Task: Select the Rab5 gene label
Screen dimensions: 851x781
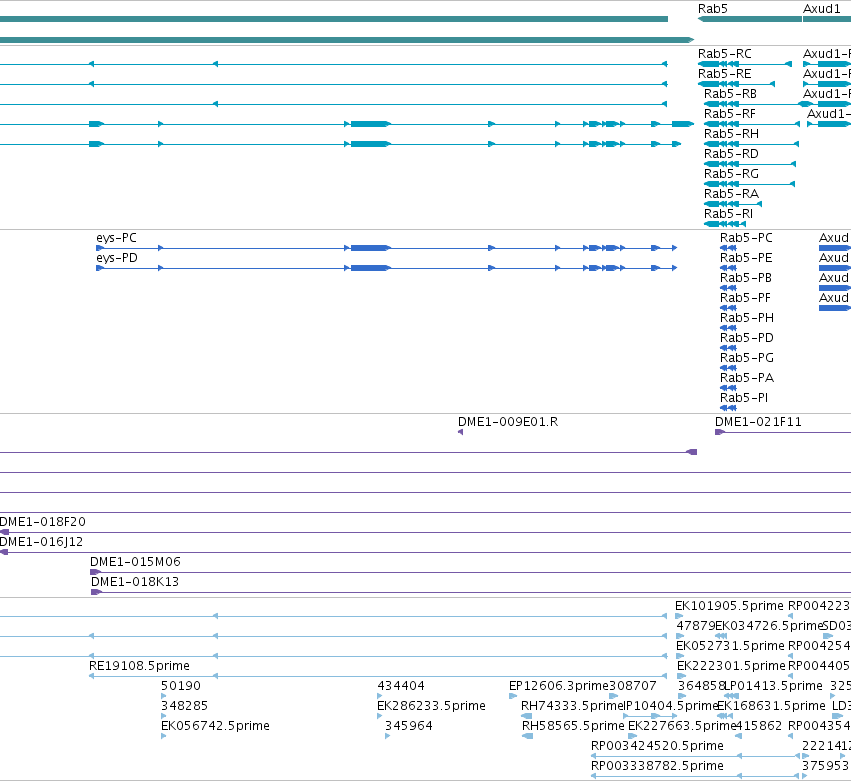Action: tap(713, 9)
